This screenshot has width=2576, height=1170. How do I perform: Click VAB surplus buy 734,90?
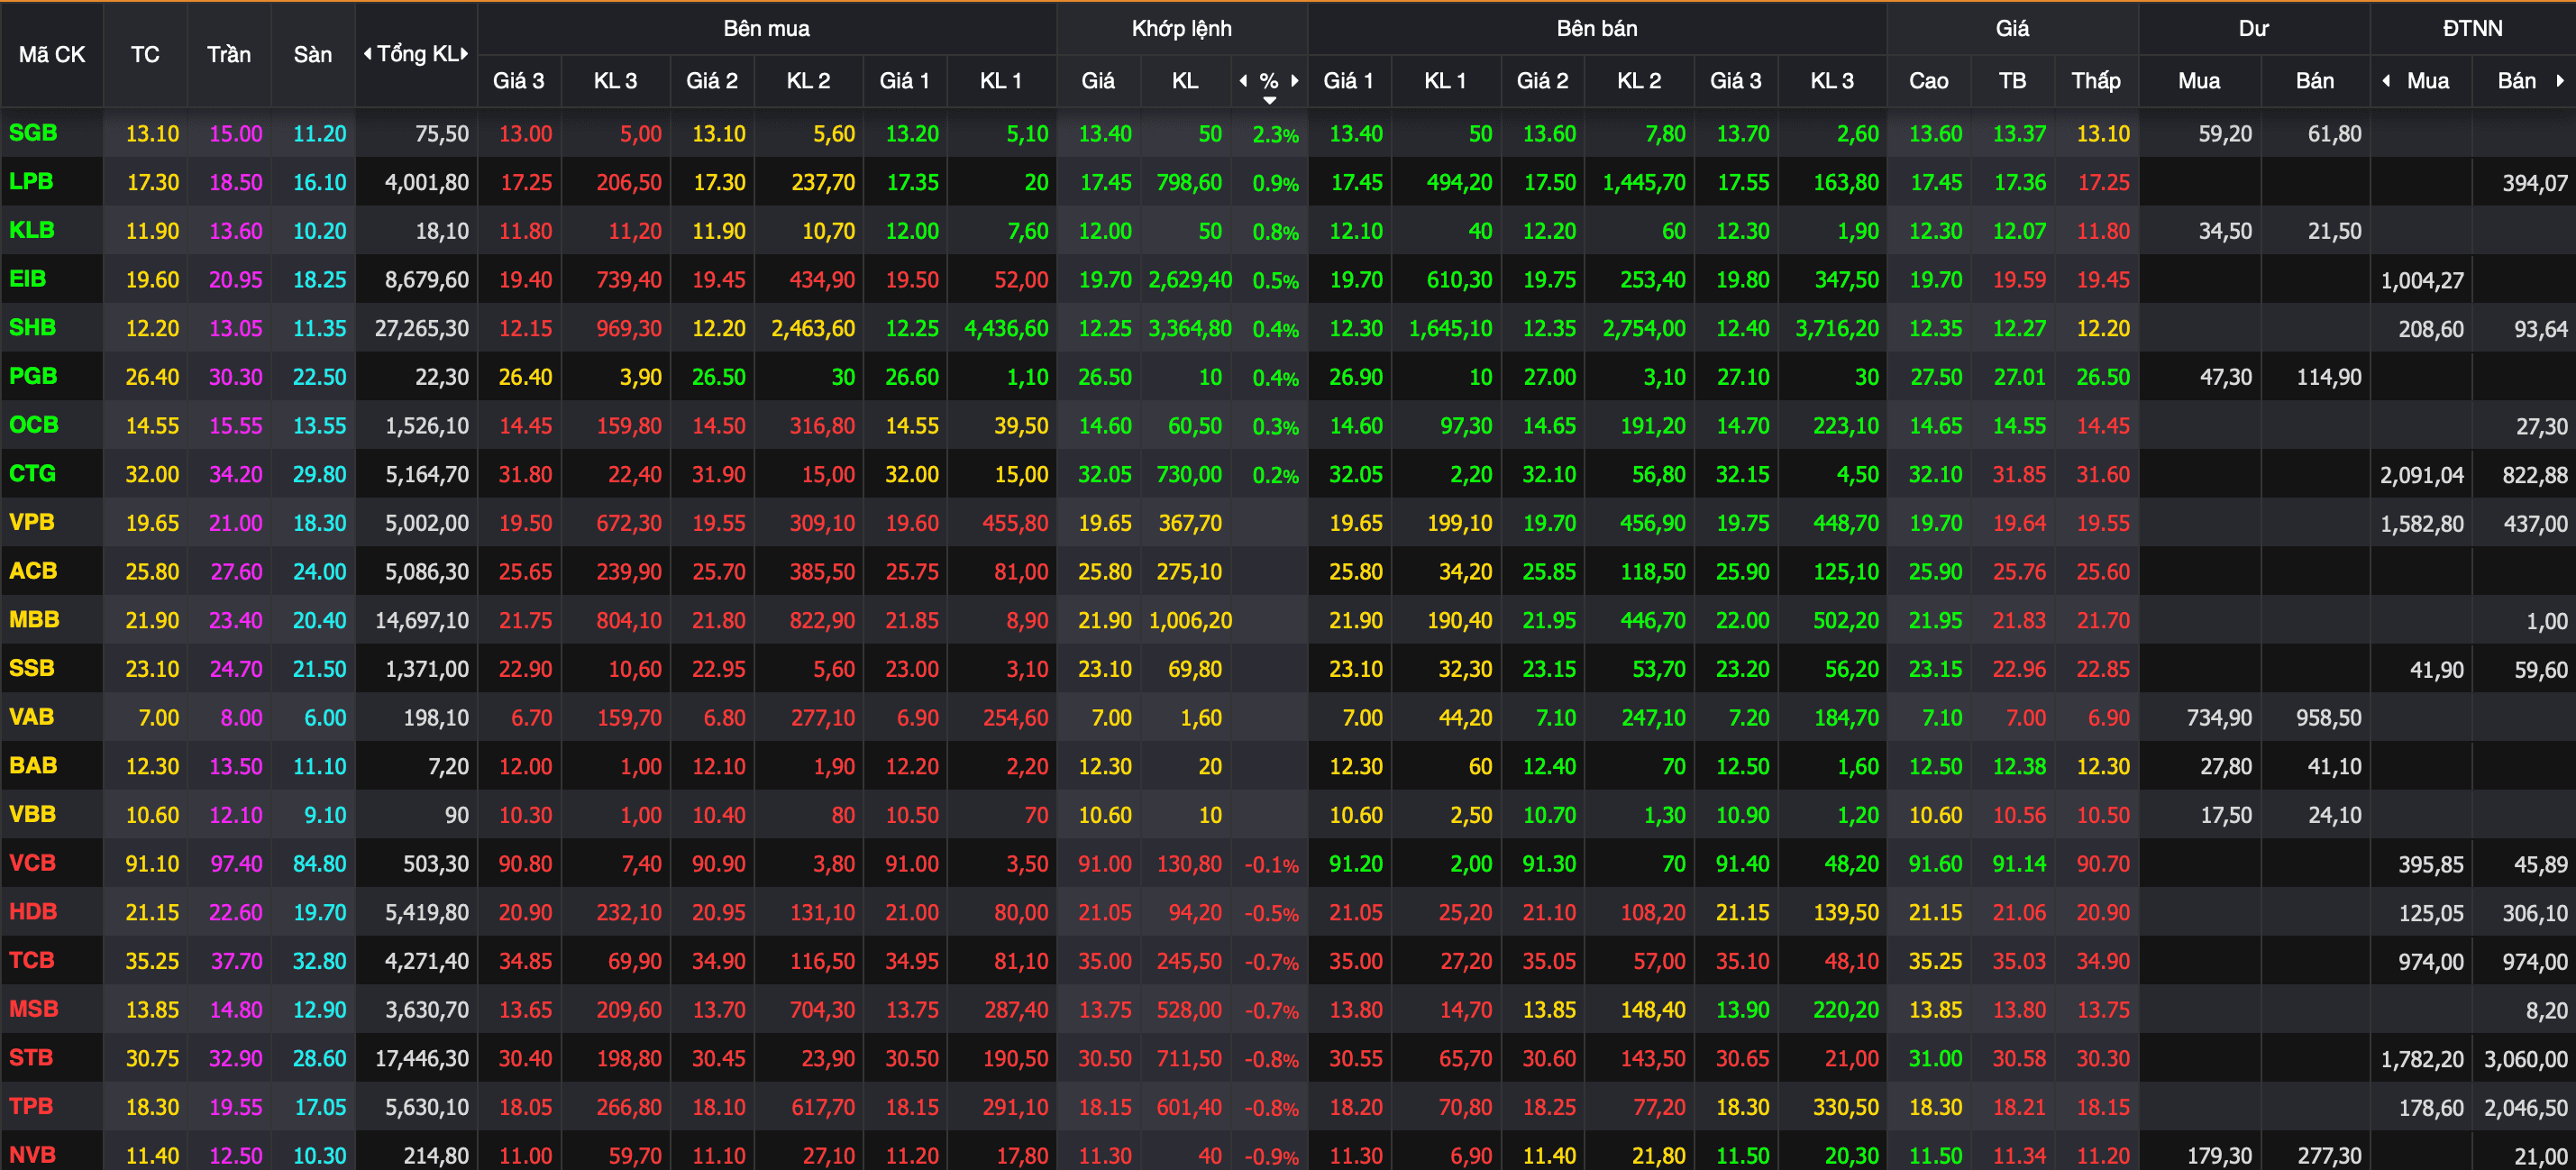(2219, 718)
